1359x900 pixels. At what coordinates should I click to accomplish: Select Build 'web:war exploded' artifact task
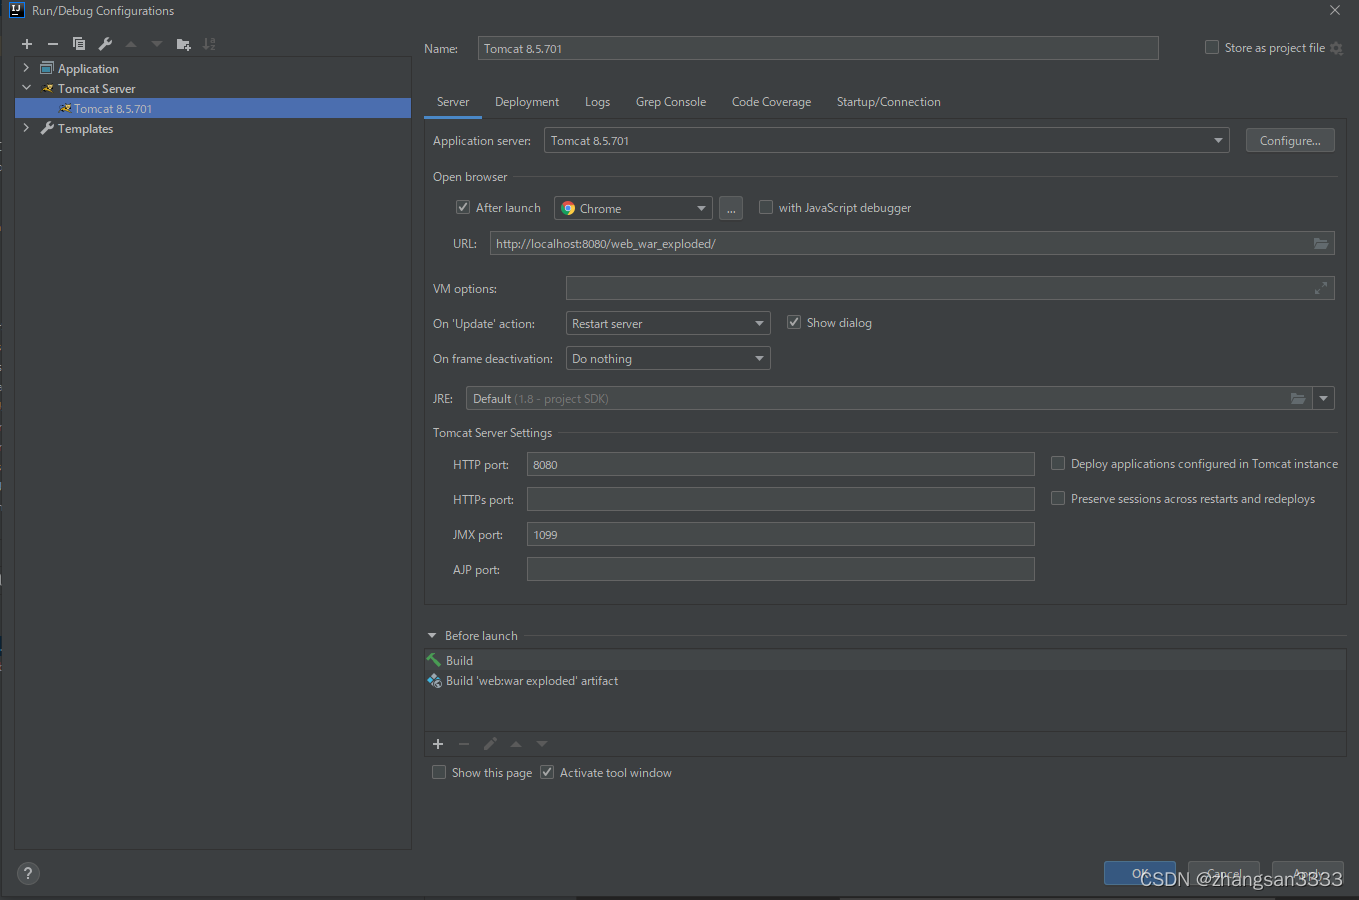click(x=885, y=680)
